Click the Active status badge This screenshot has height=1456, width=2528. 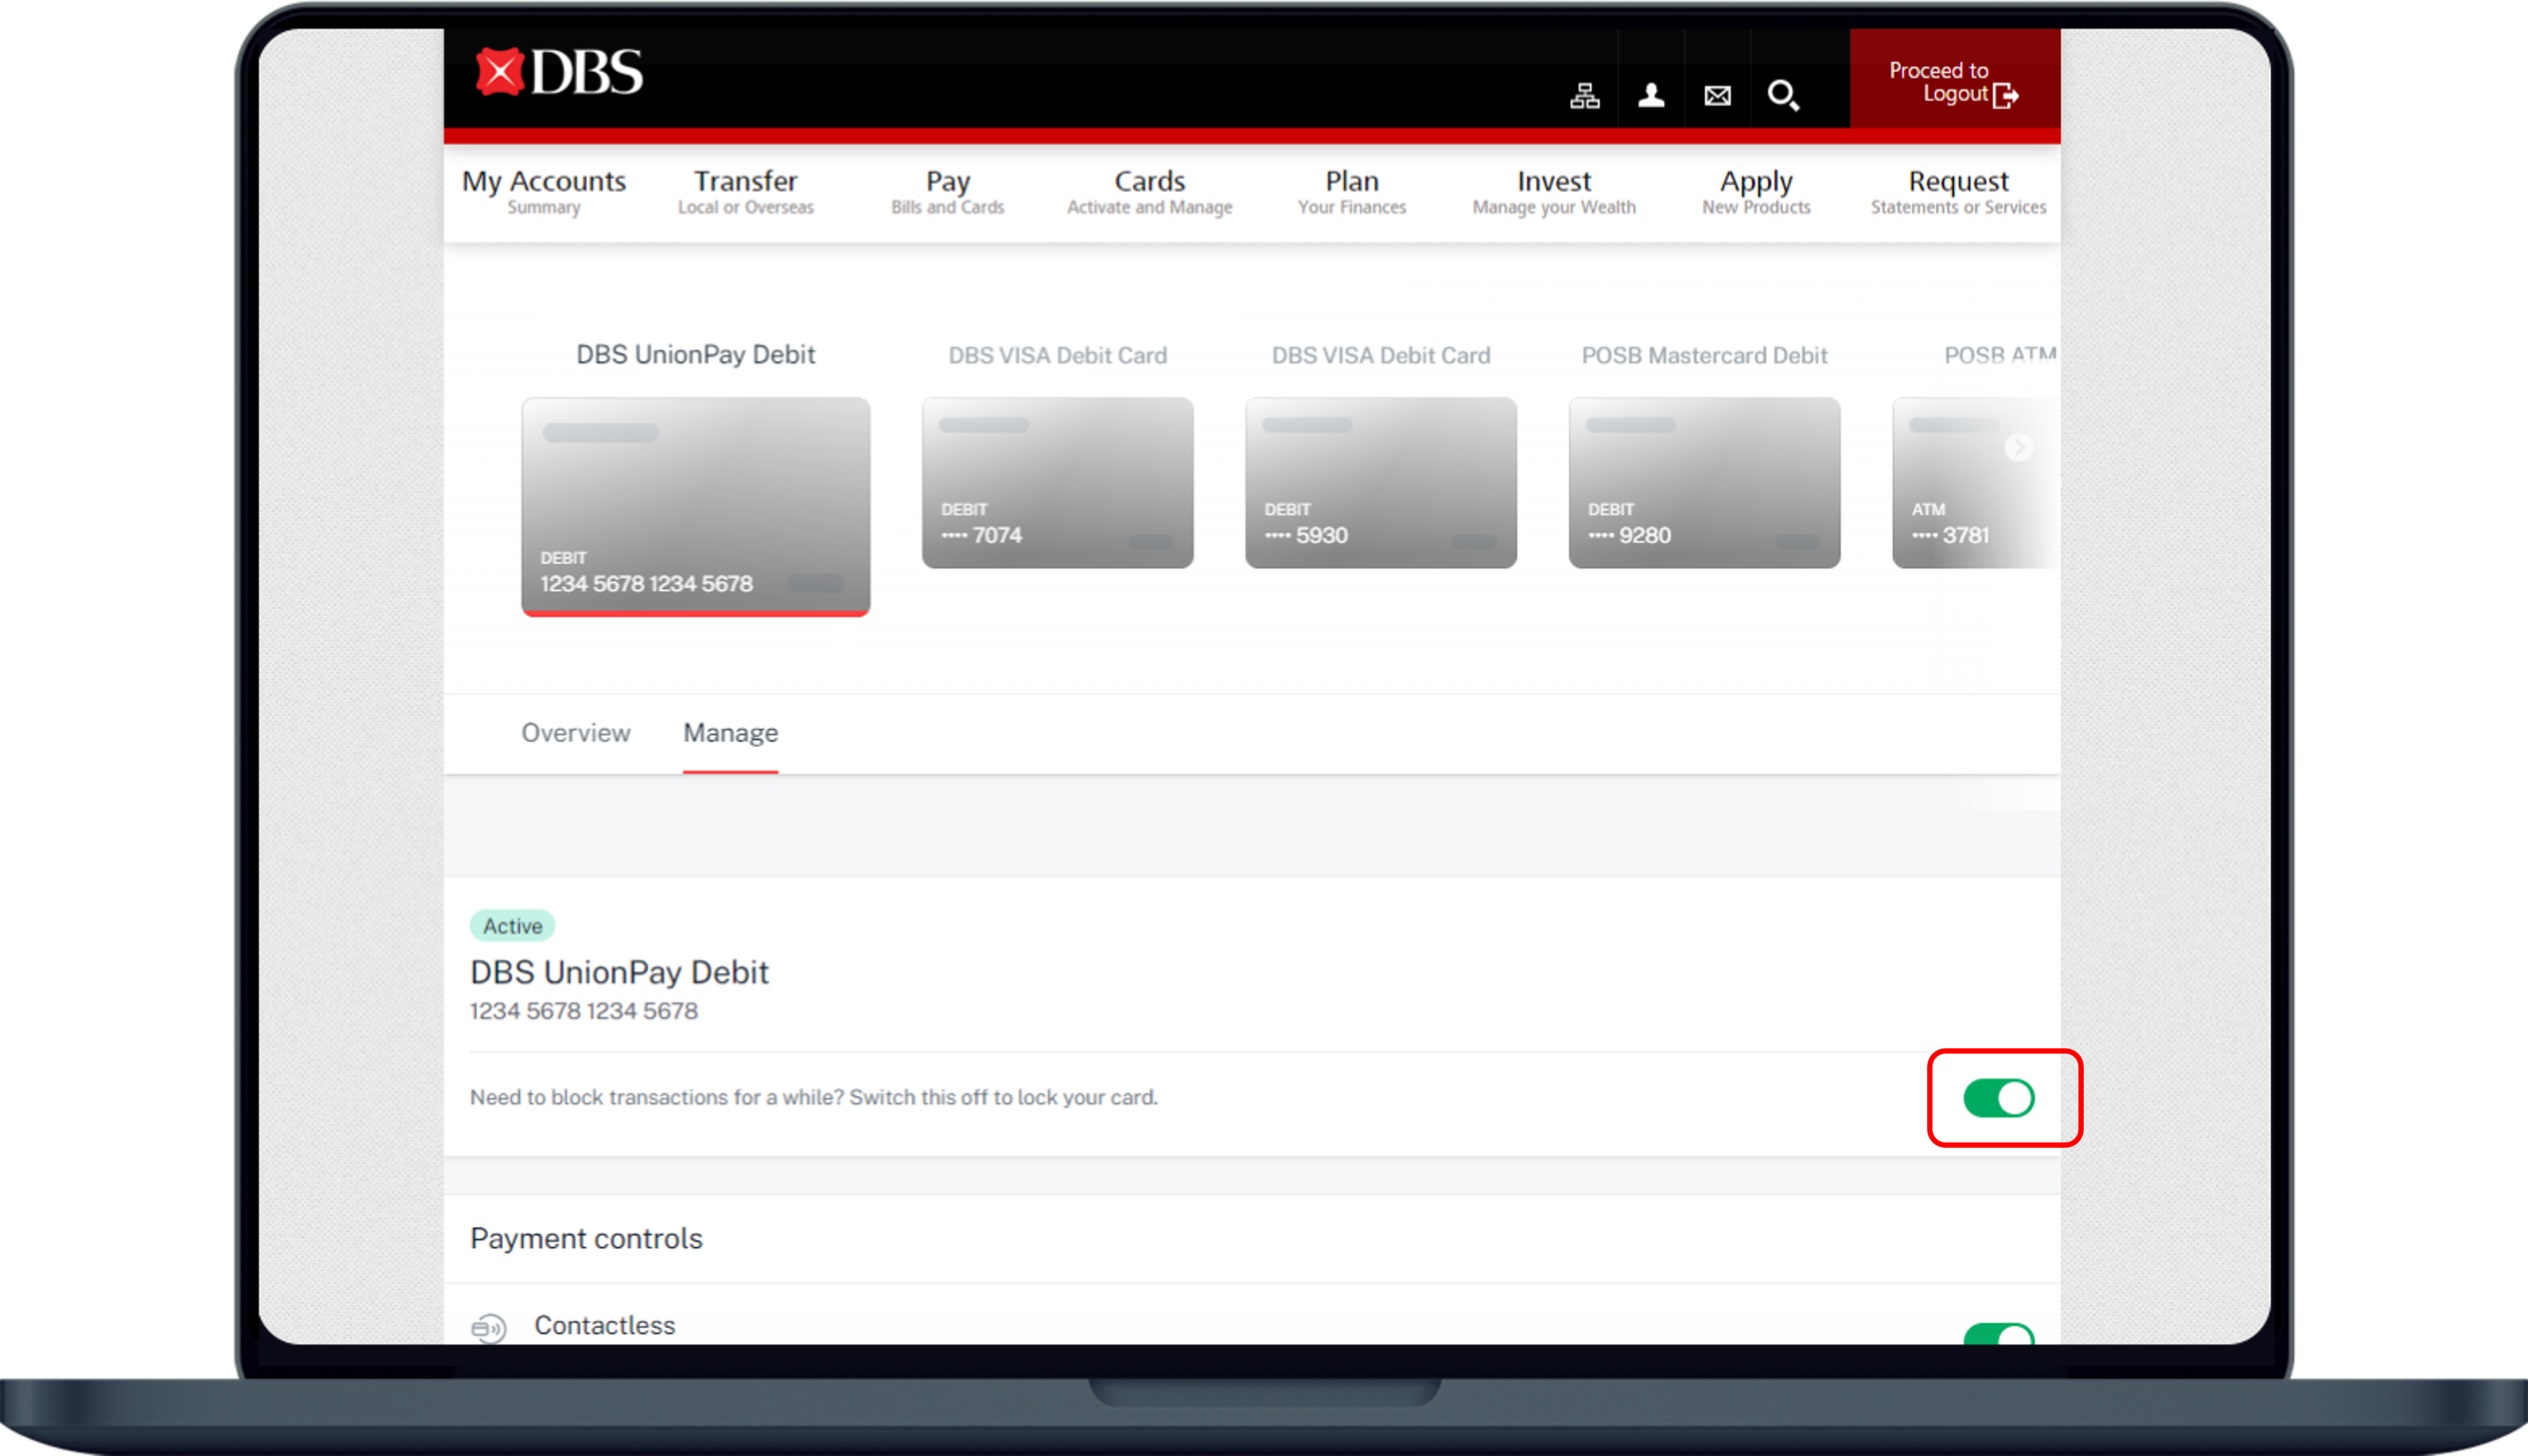pyautogui.click(x=512, y=926)
